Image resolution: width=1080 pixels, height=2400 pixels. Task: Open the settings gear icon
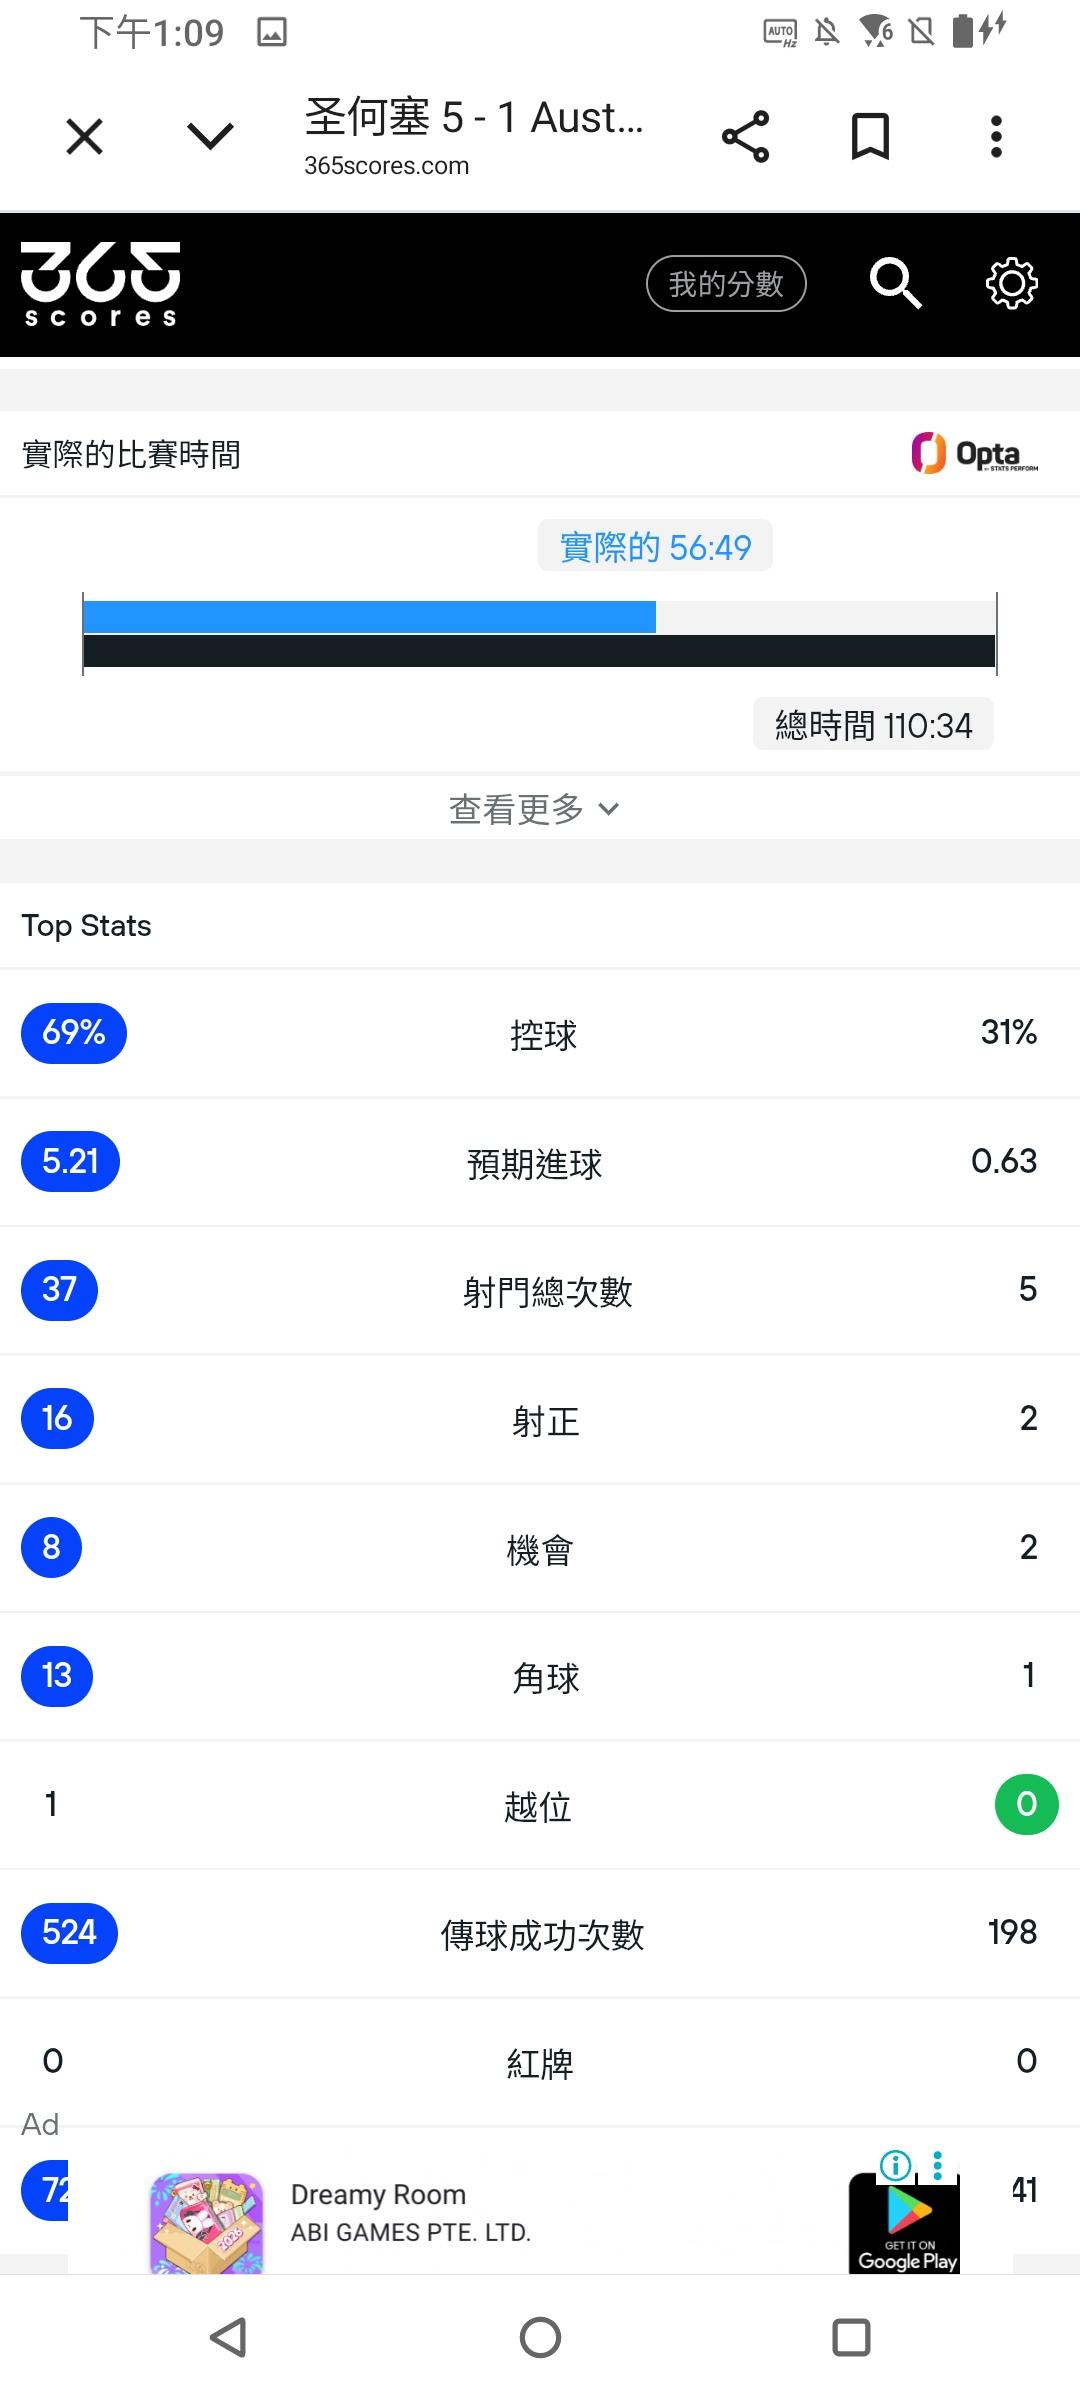click(1011, 284)
